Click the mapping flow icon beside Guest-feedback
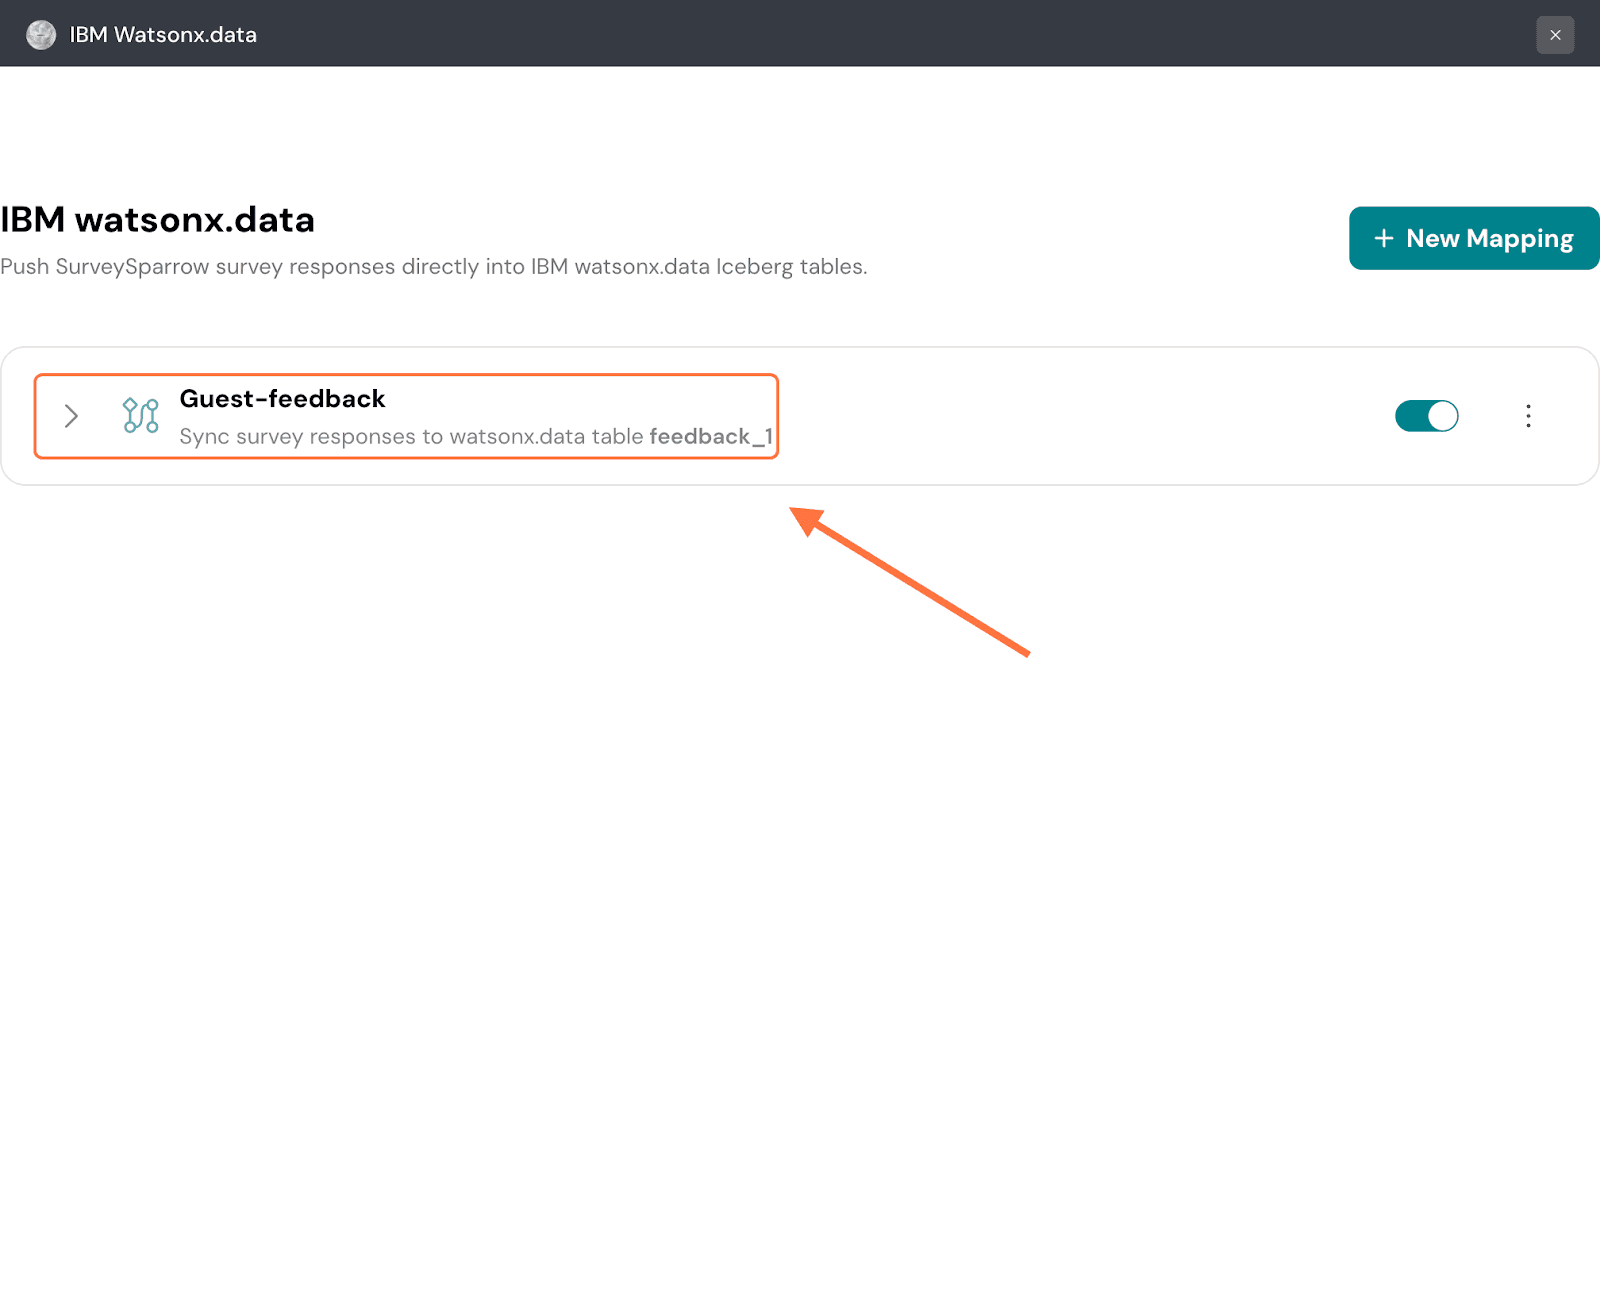The image size is (1600, 1305). (x=140, y=415)
